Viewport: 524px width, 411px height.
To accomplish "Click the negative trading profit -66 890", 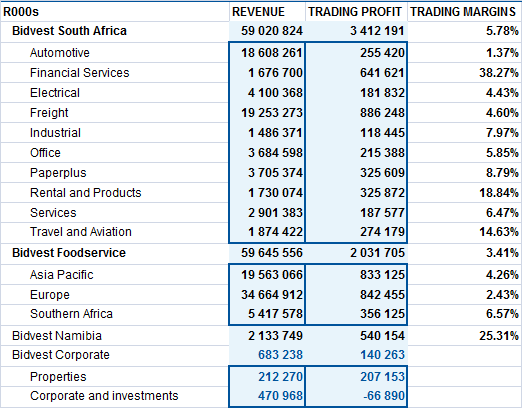I will 384,396.
